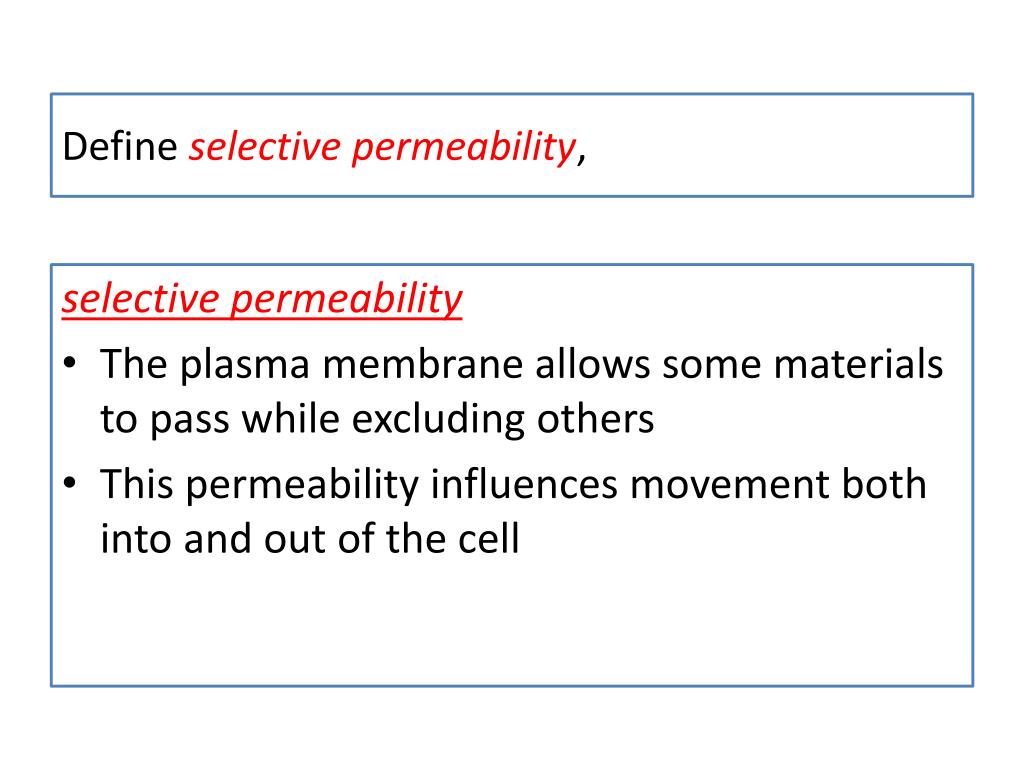Click the underlined "selective permeability" heading
1024x768 pixels.
pyautogui.click(x=262, y=300)
